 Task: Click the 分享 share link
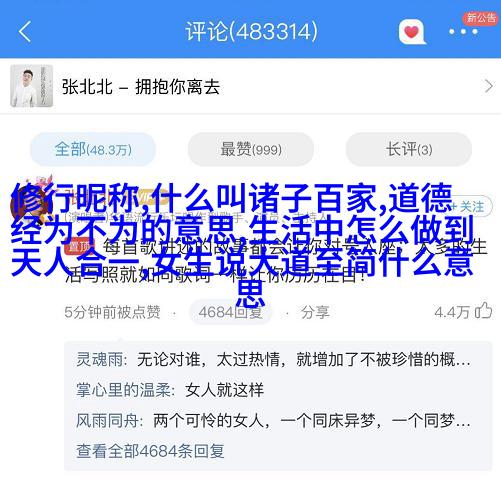[315, 312]
